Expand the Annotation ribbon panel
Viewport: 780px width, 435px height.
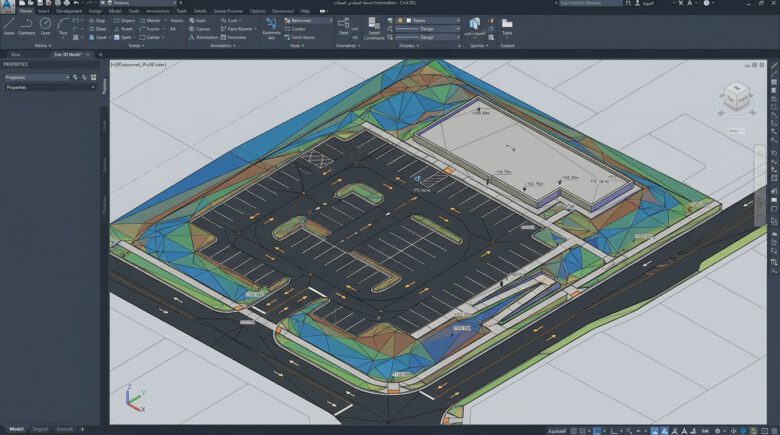click(x=222, y=45)
